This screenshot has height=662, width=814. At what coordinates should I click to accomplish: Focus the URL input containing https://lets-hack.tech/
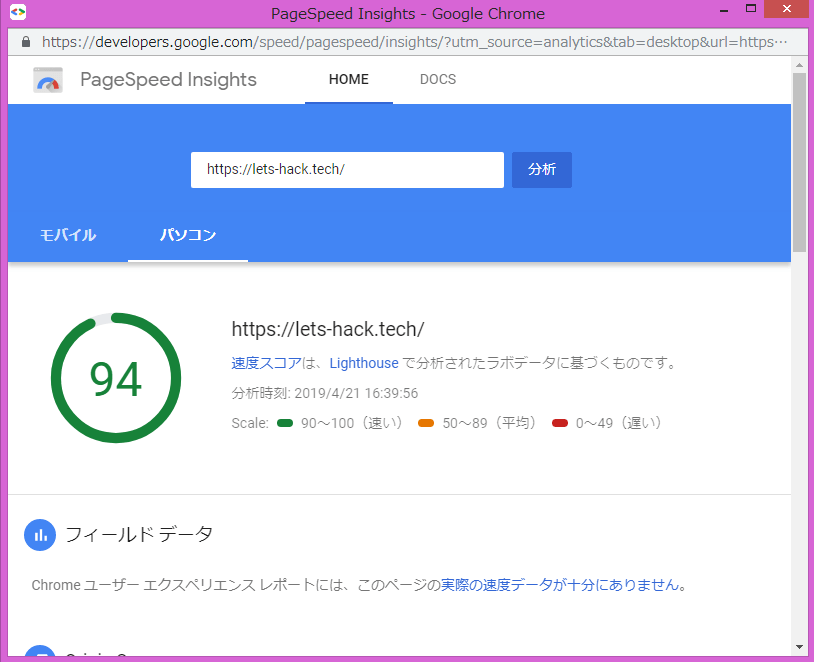pos(347,170)
